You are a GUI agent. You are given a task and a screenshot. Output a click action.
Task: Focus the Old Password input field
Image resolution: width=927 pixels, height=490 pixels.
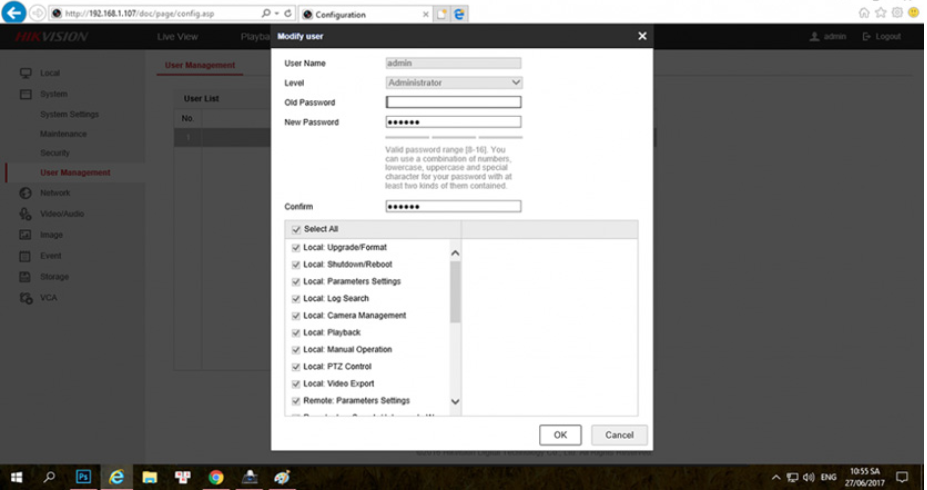pyautogui.click(x=453, y=102)
